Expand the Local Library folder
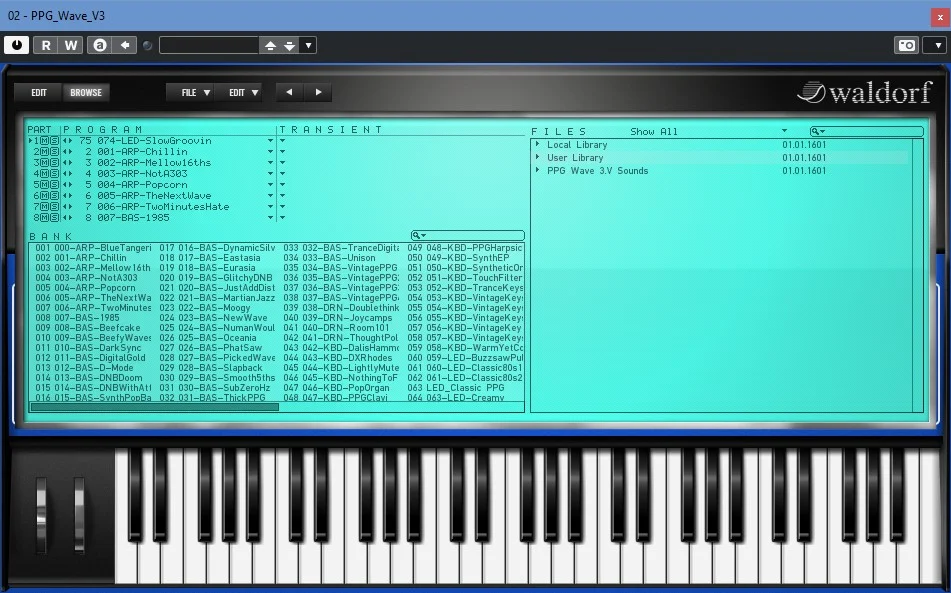 click(x=537, y=144)
